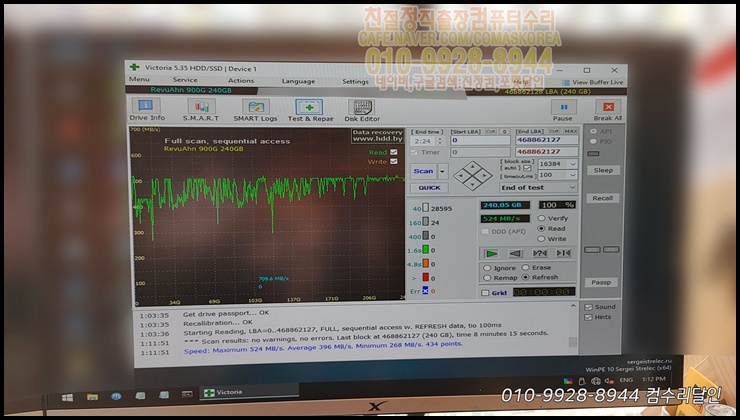The height and width of the screenshot is (420, 740).
Task: Toggle the block size auto checkbox
Action: click(527, 168)
